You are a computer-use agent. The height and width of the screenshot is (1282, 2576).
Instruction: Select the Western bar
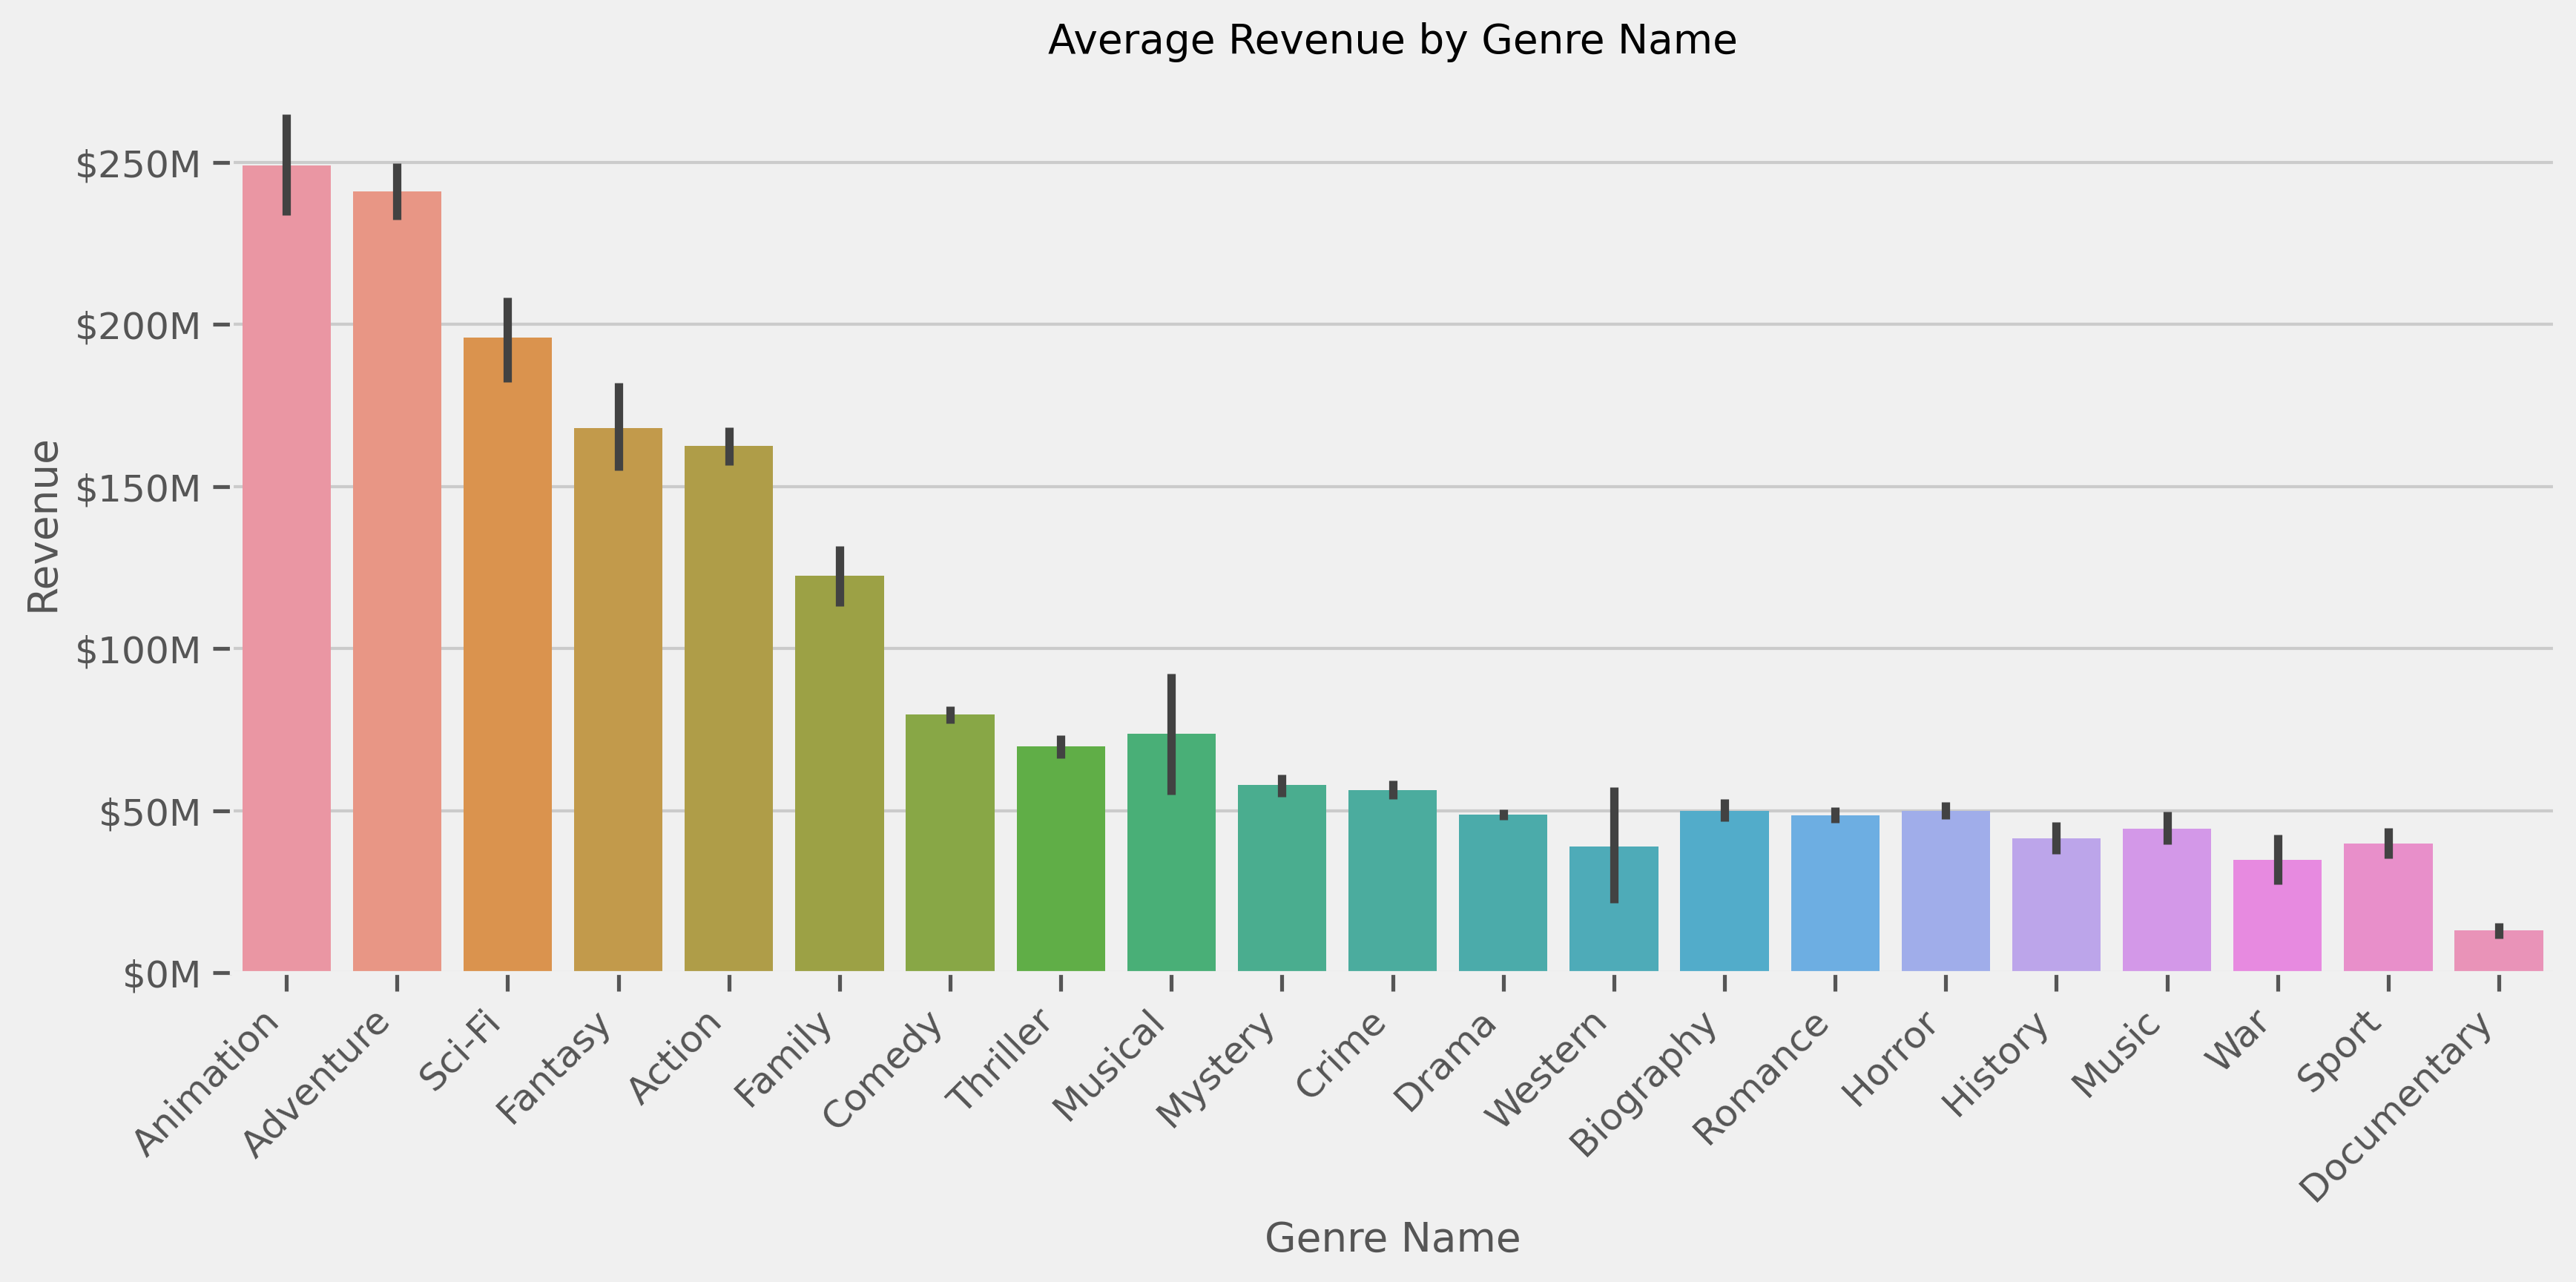click(x=1614, y=909)
